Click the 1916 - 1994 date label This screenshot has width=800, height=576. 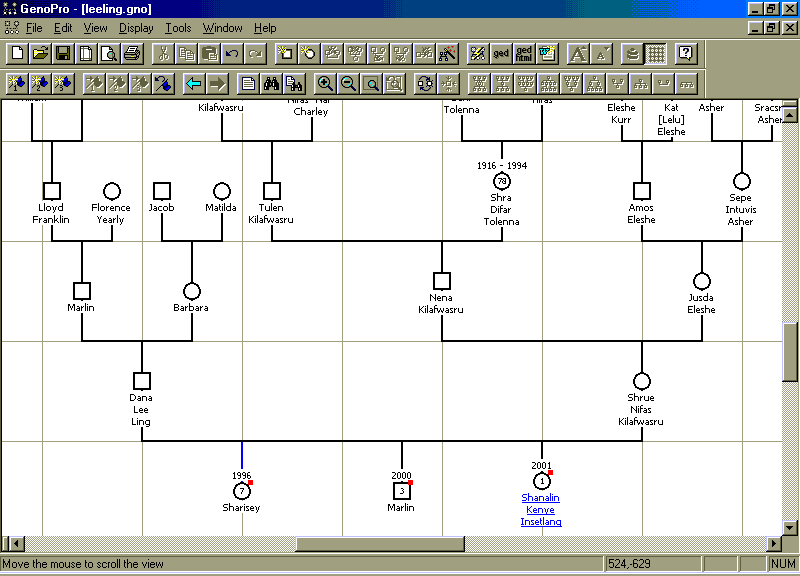coord(502,166)
